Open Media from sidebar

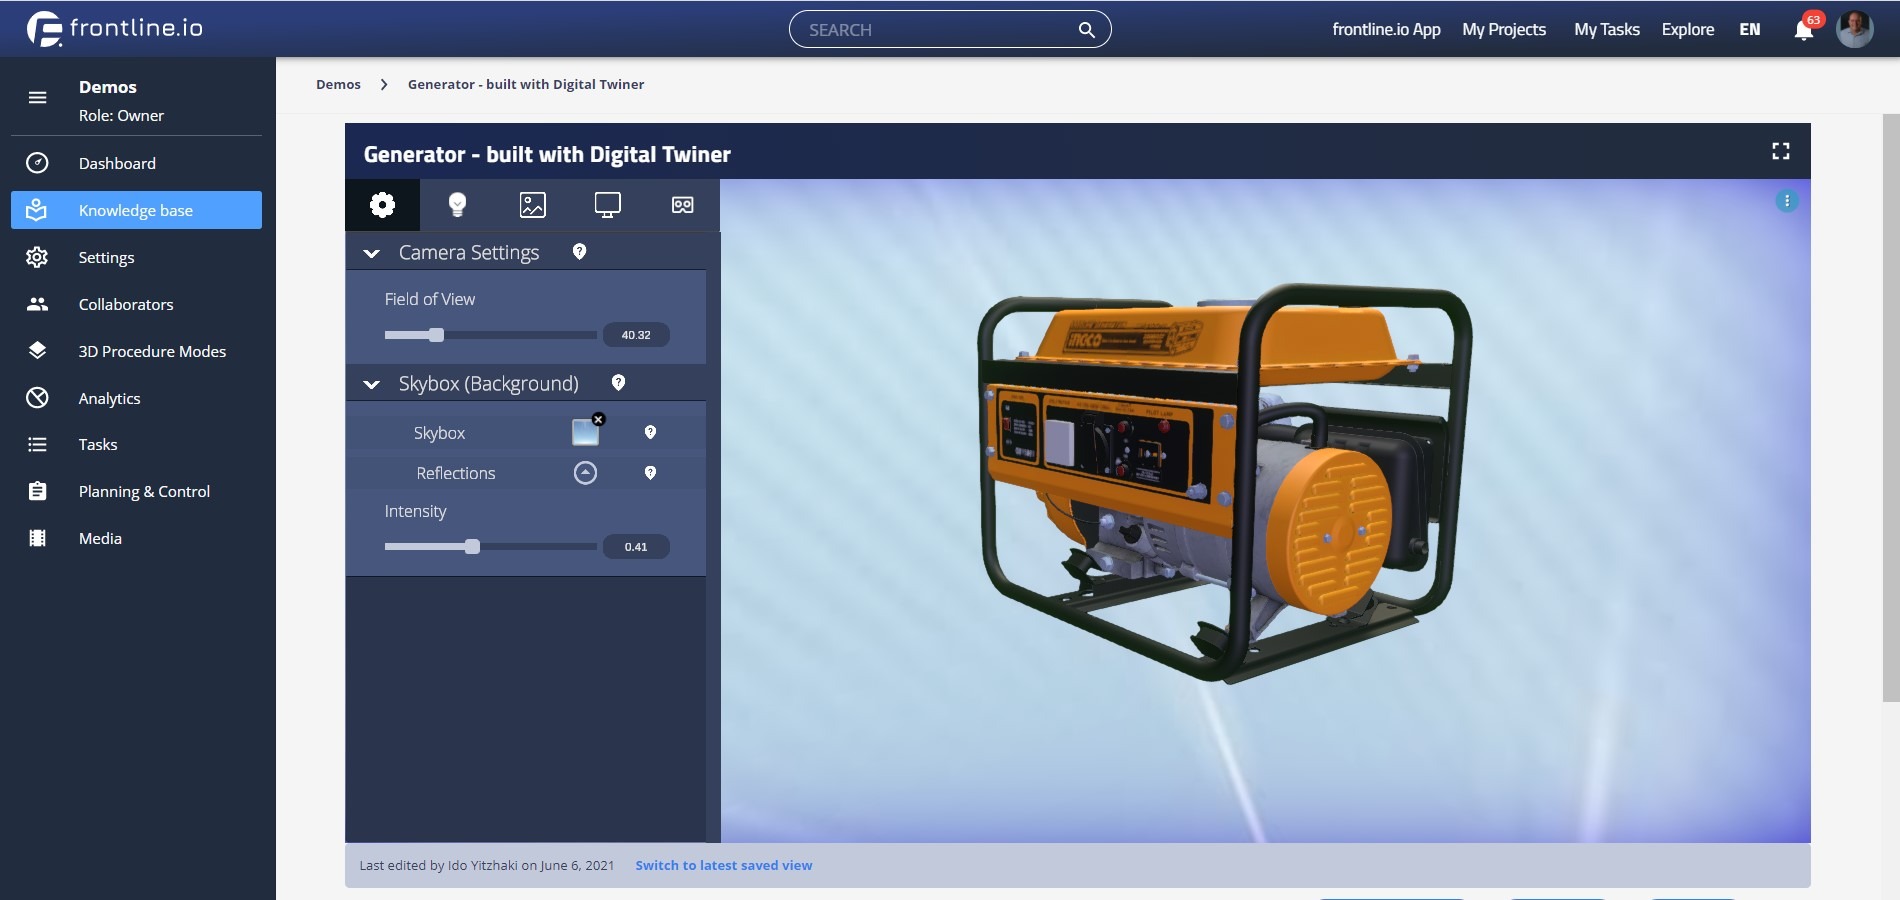[x=136, y=538]
